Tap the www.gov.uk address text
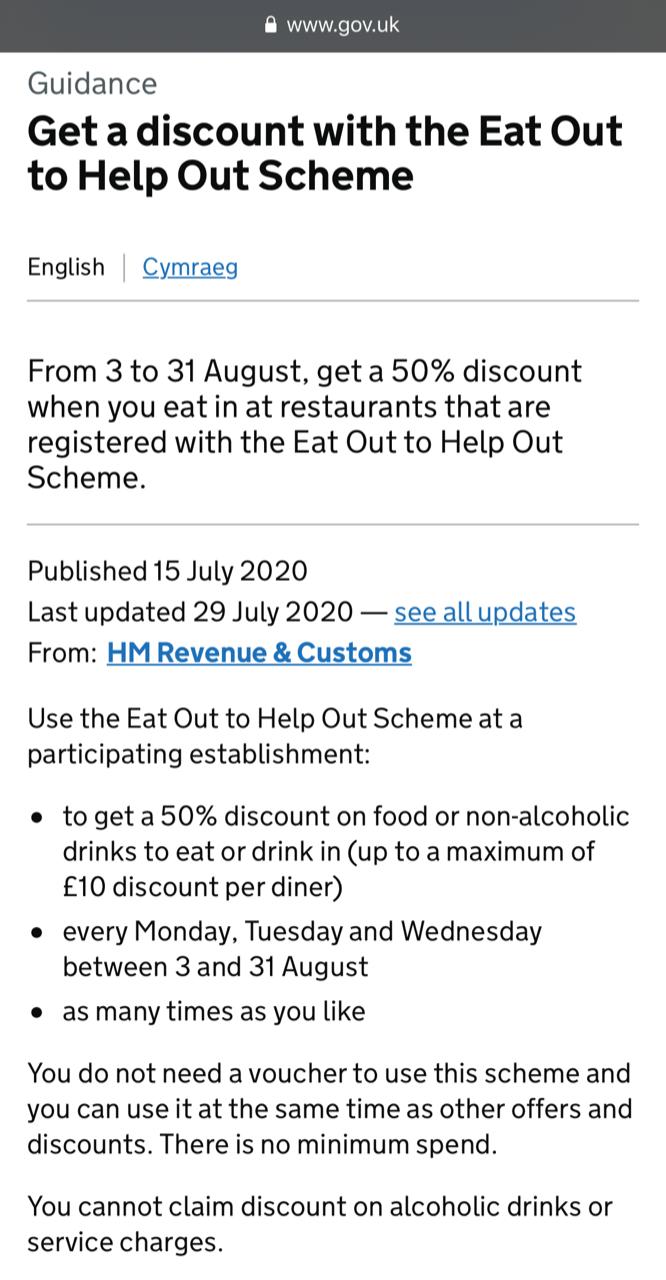Screen dimensions: 666x1280 click(342, 25)
